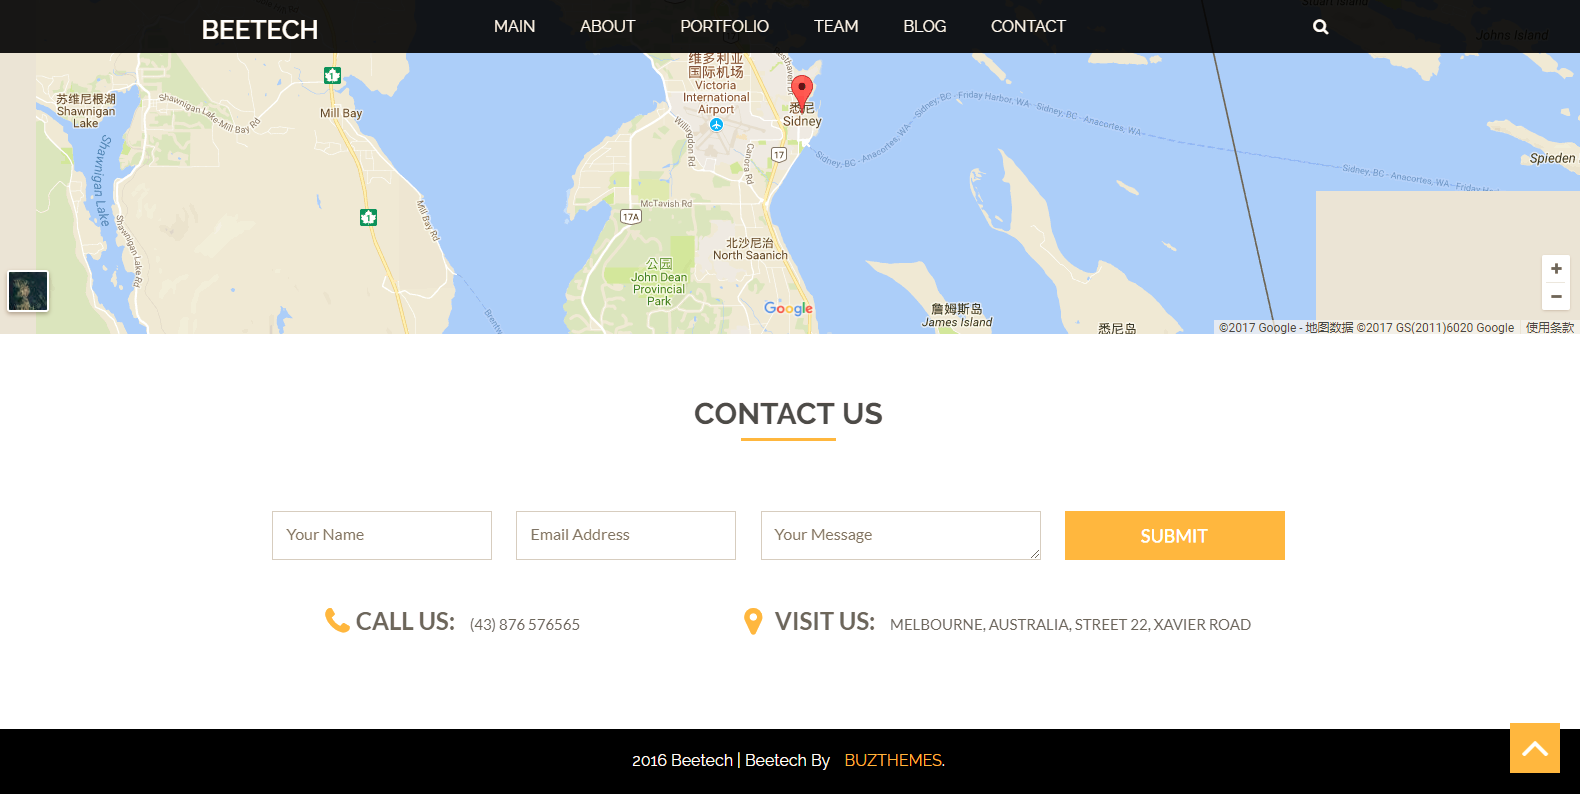Zoom out the map with minus button
Image resolution: width=1580 pixels, height=794 pixels.
[x=1556, y=296]
